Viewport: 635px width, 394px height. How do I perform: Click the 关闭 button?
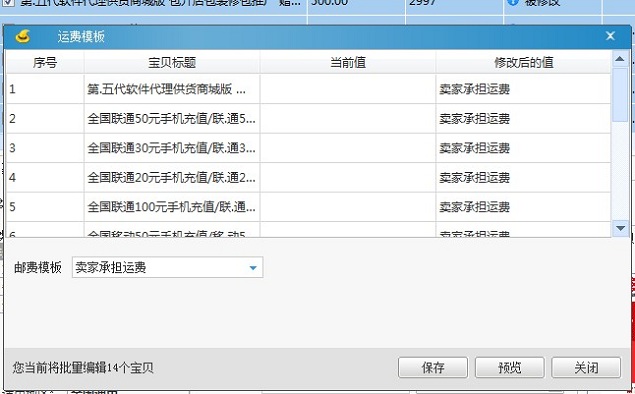coord(586,368)
